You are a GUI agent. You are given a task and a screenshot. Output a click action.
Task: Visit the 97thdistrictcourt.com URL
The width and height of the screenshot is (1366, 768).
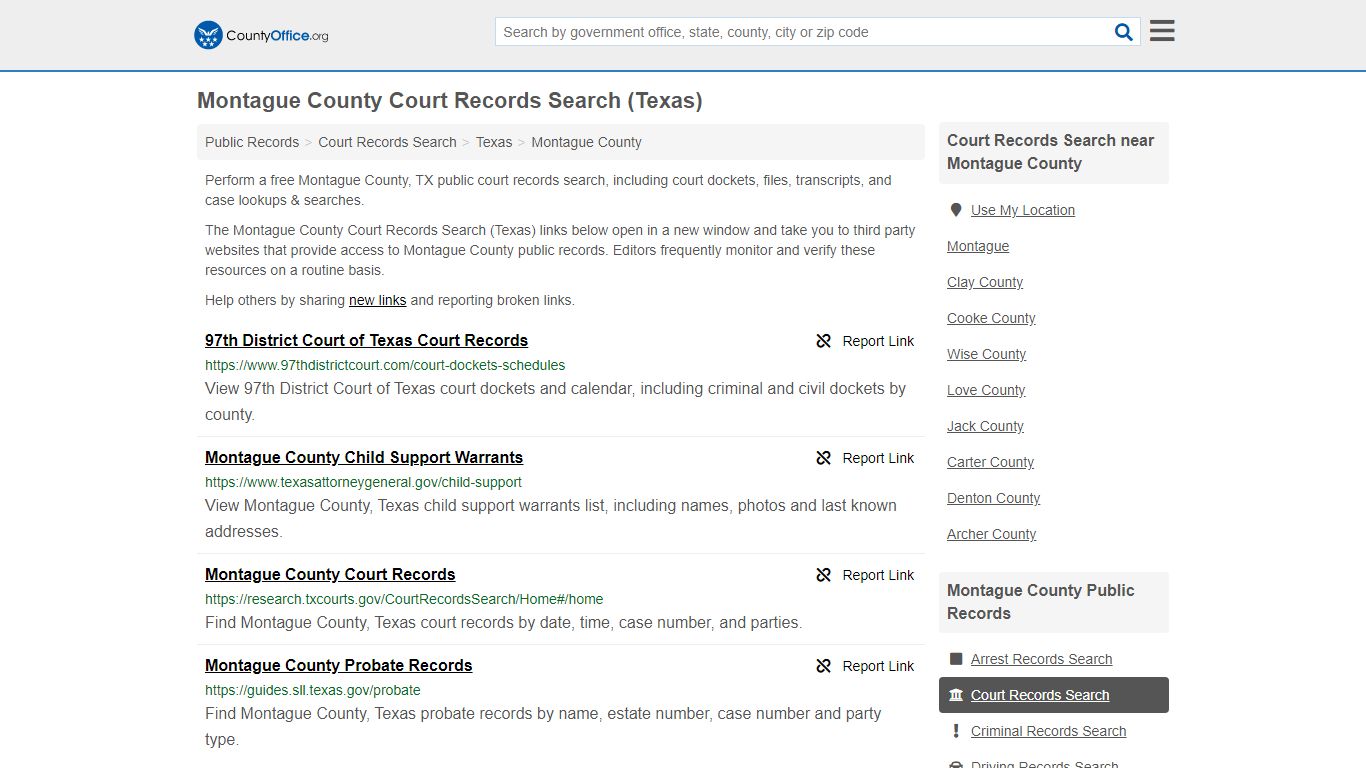pyautogui.click(x=385, y=365)
